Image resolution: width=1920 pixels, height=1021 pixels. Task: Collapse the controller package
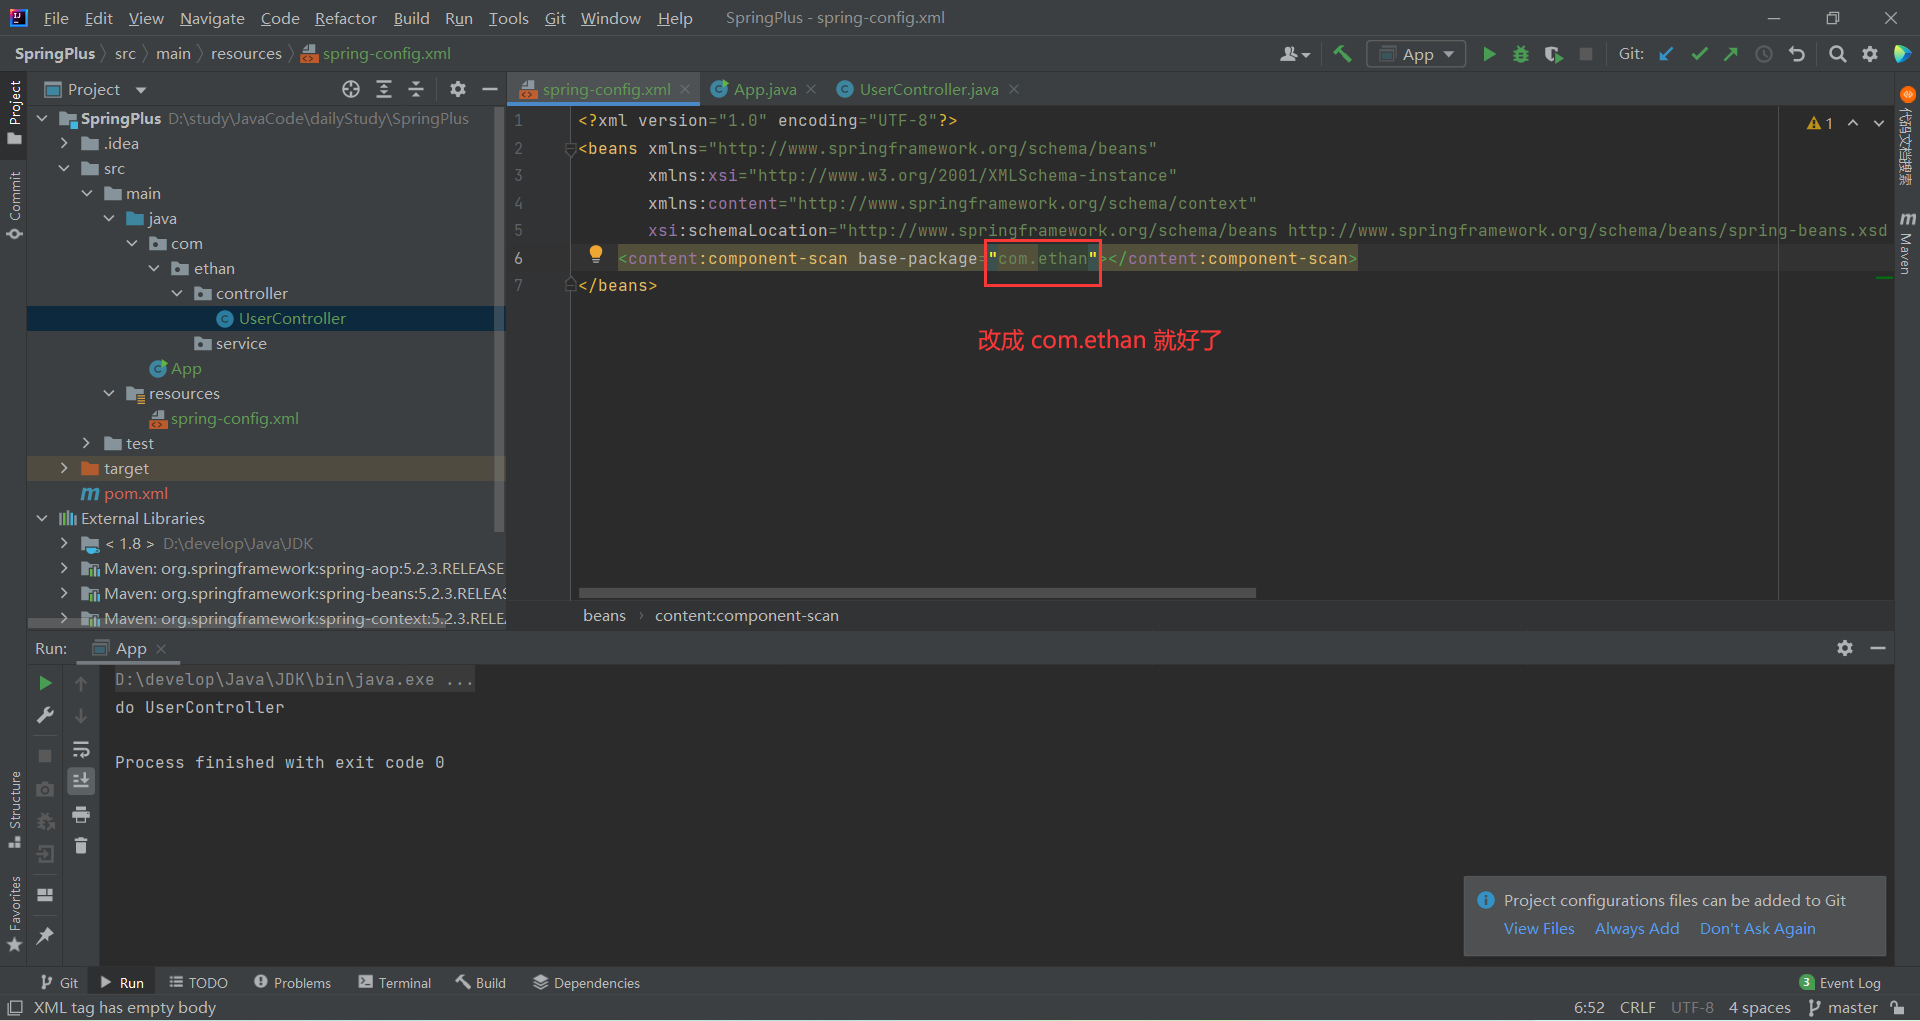point(177,293)
